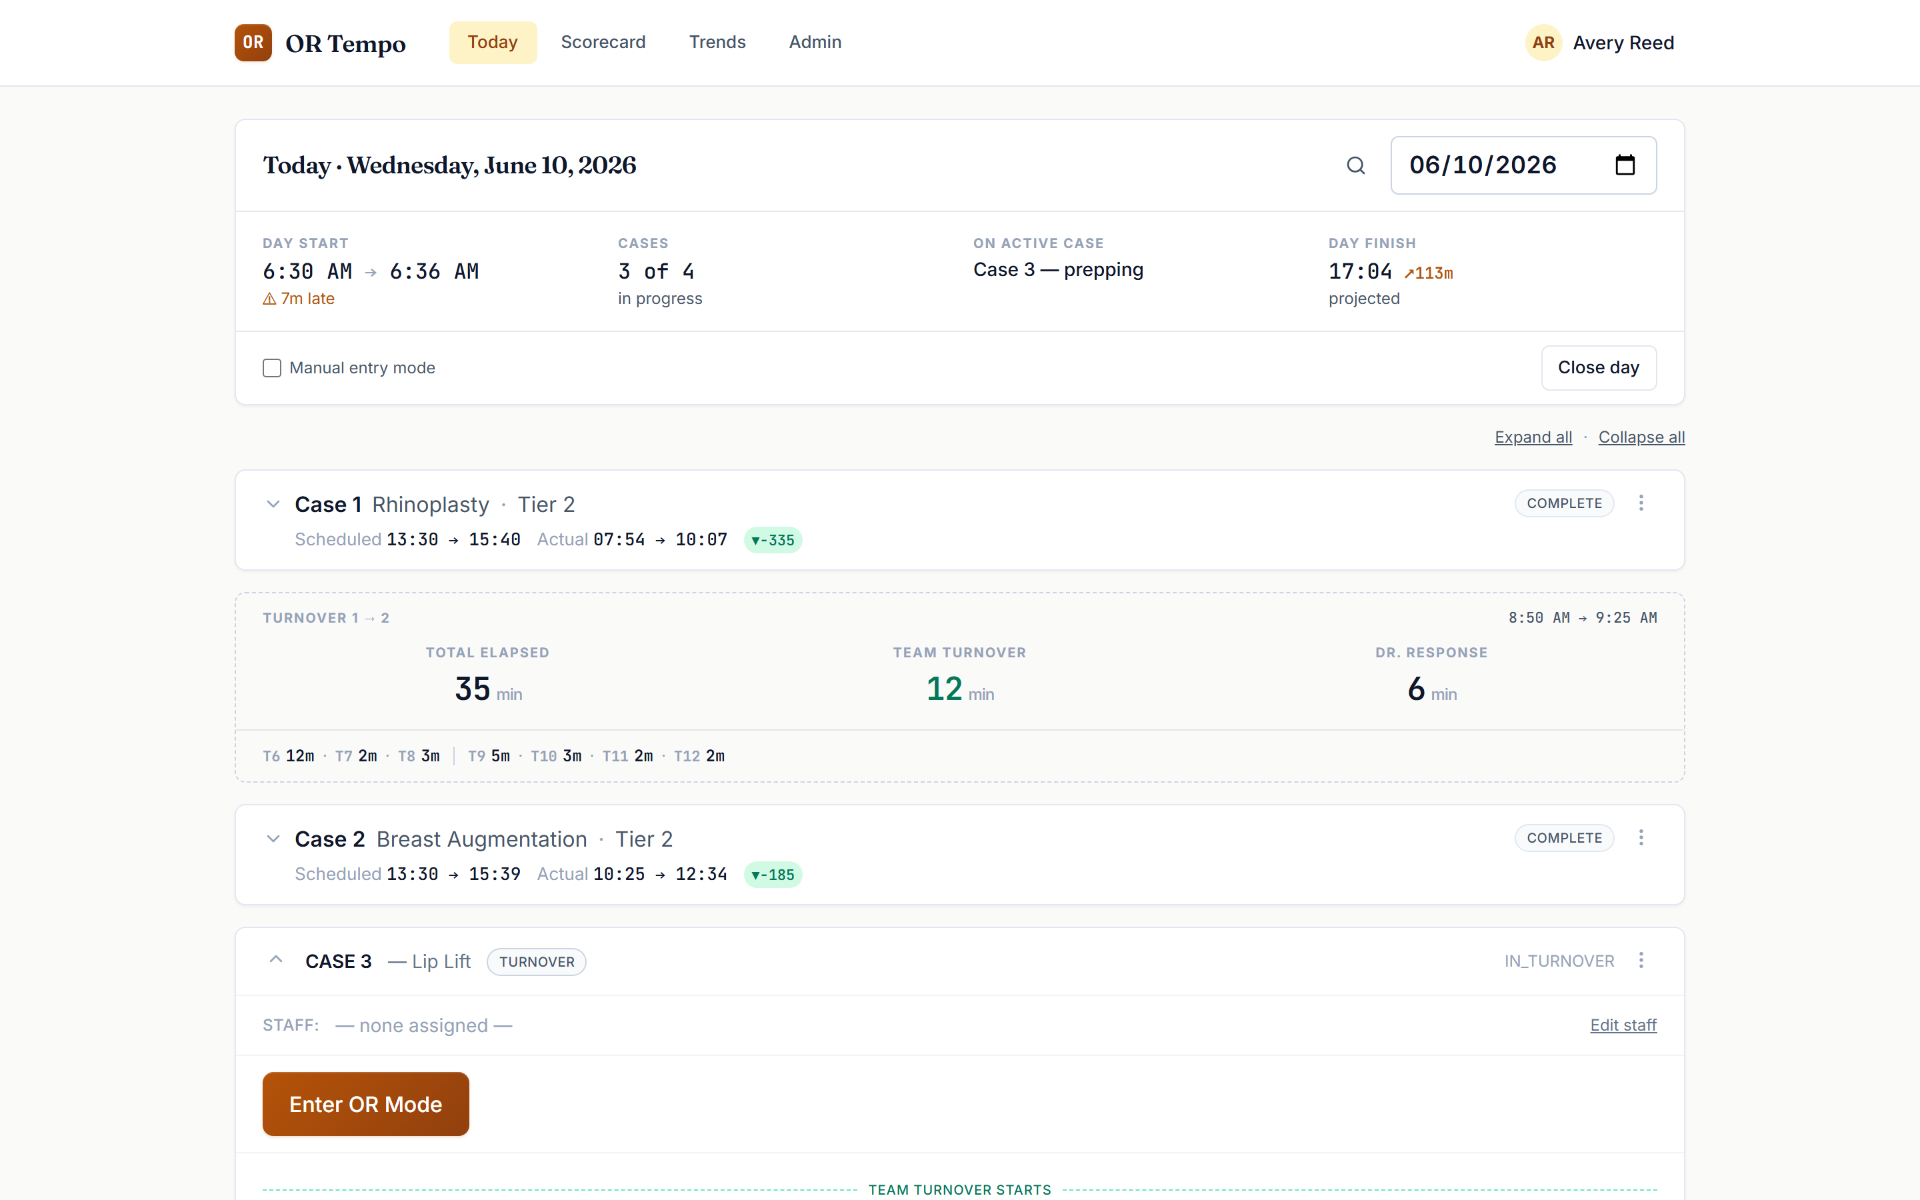This screenshot has height=1200, width=1920.
Task: Open Case 1 kebab menu
Action: point(1641,503)
